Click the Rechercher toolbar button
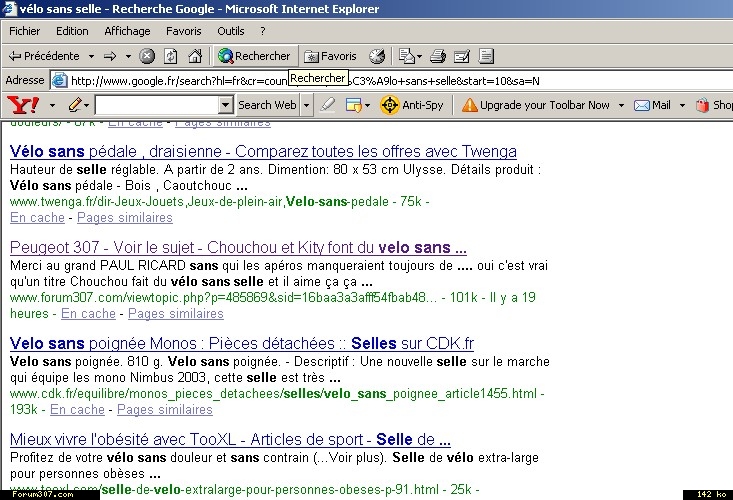The height and width of the screenshot is (500, 733). coord(255,56)
